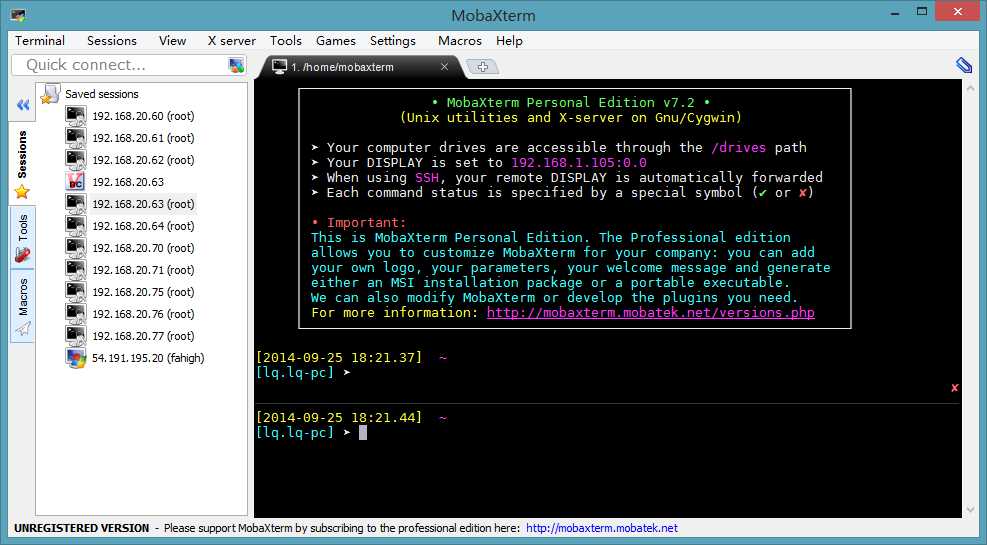Screen dimensions: 987x545
Task: Open the Sessions menu
Action: tap(111, 41)
